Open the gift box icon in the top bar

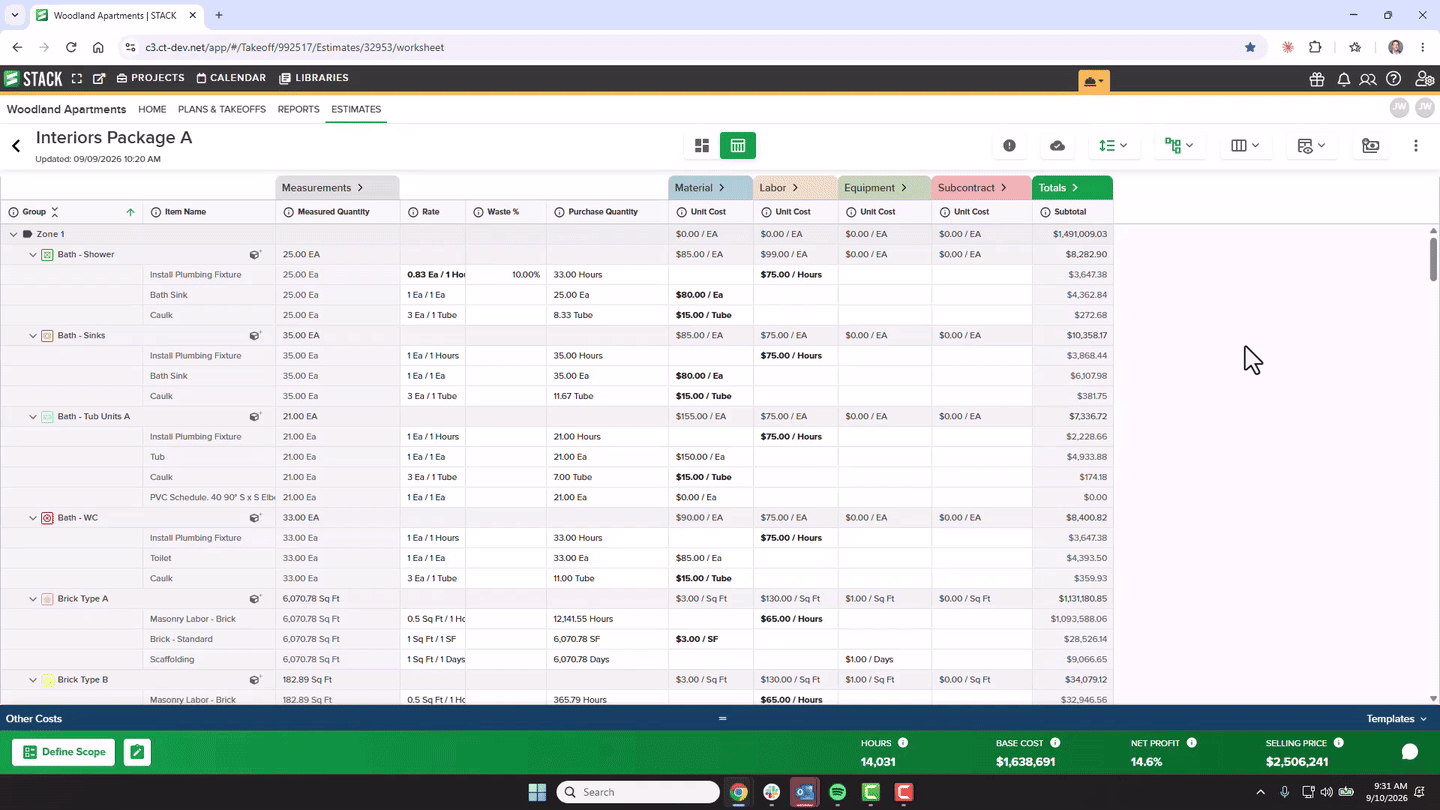click(x=1317, y=79)
